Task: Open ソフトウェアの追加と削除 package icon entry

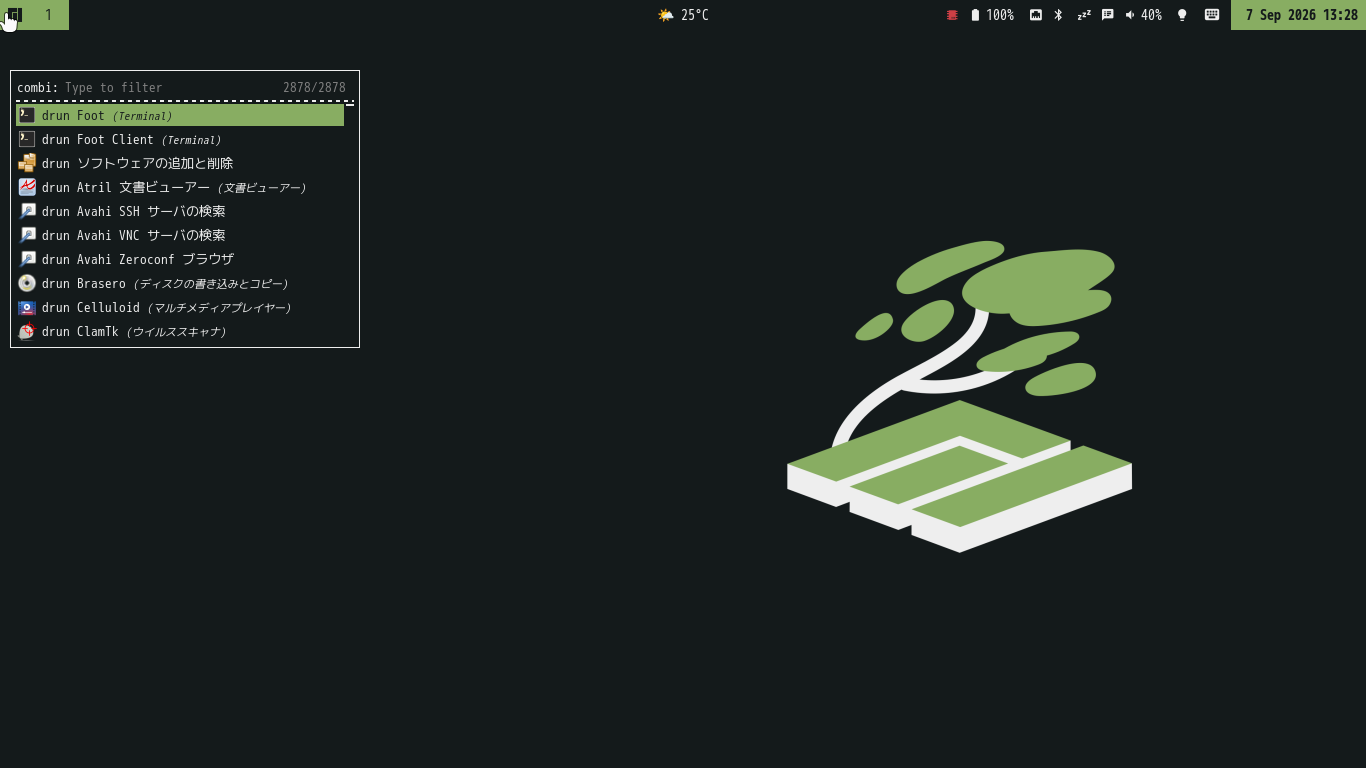Action: point(180,163)
